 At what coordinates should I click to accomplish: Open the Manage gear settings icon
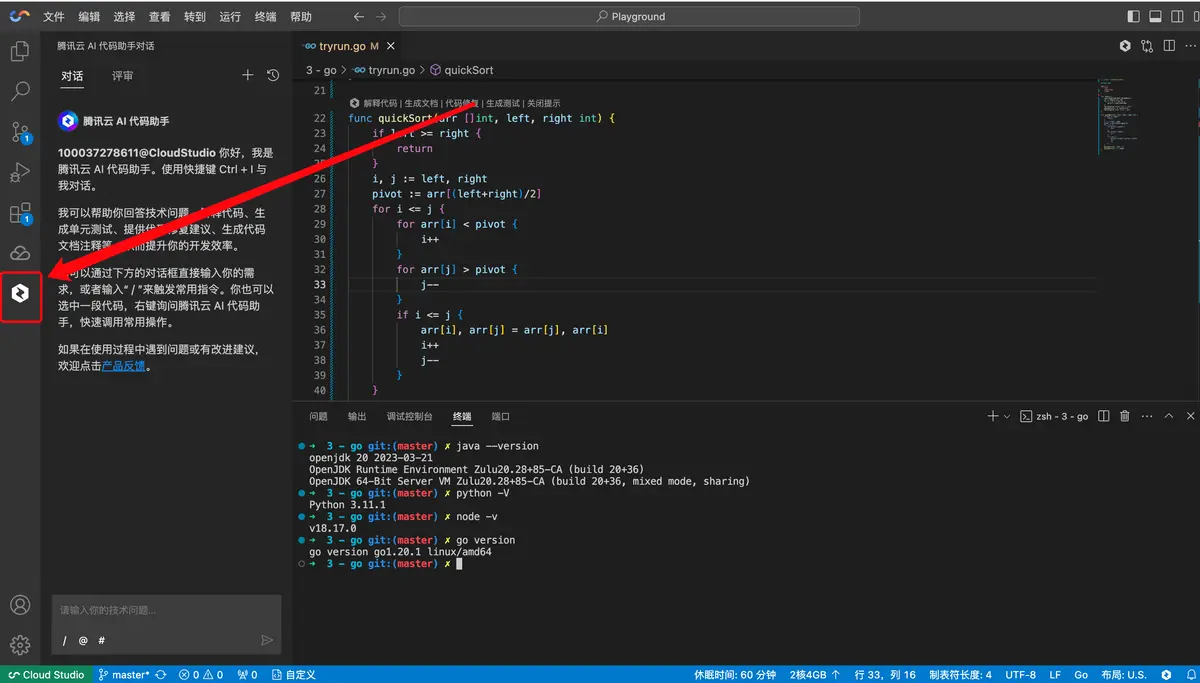point(20,645)
